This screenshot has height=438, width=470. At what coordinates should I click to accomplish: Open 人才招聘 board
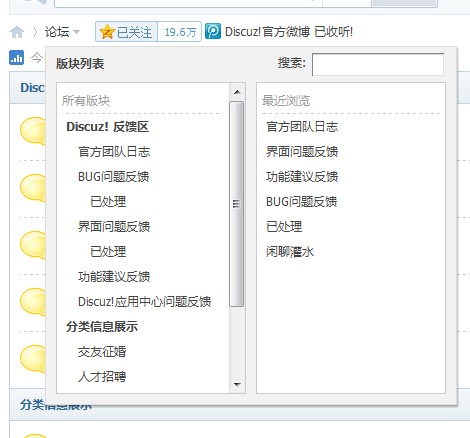click(102, 377)
